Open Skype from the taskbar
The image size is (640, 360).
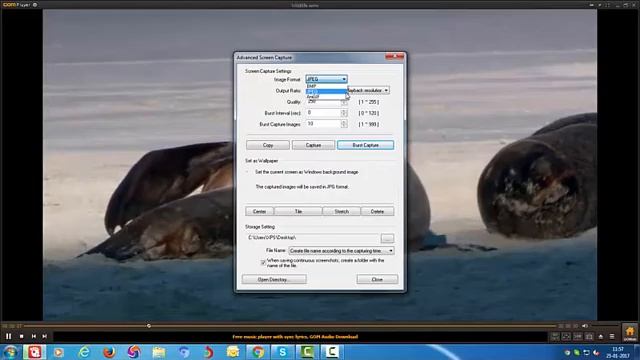pos(282,352)
